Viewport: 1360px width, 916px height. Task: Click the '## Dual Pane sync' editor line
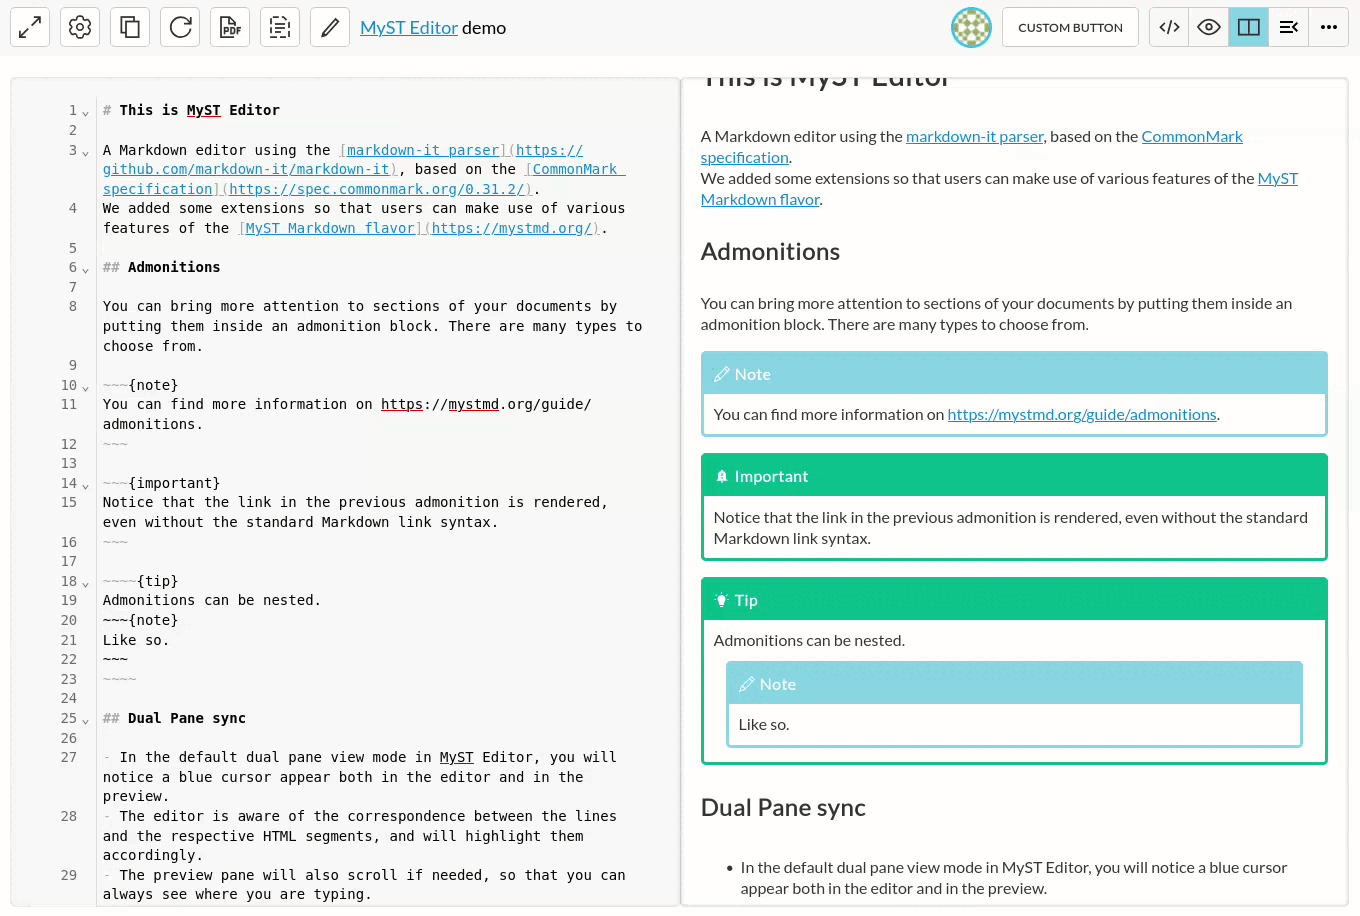tap(174, 718)
